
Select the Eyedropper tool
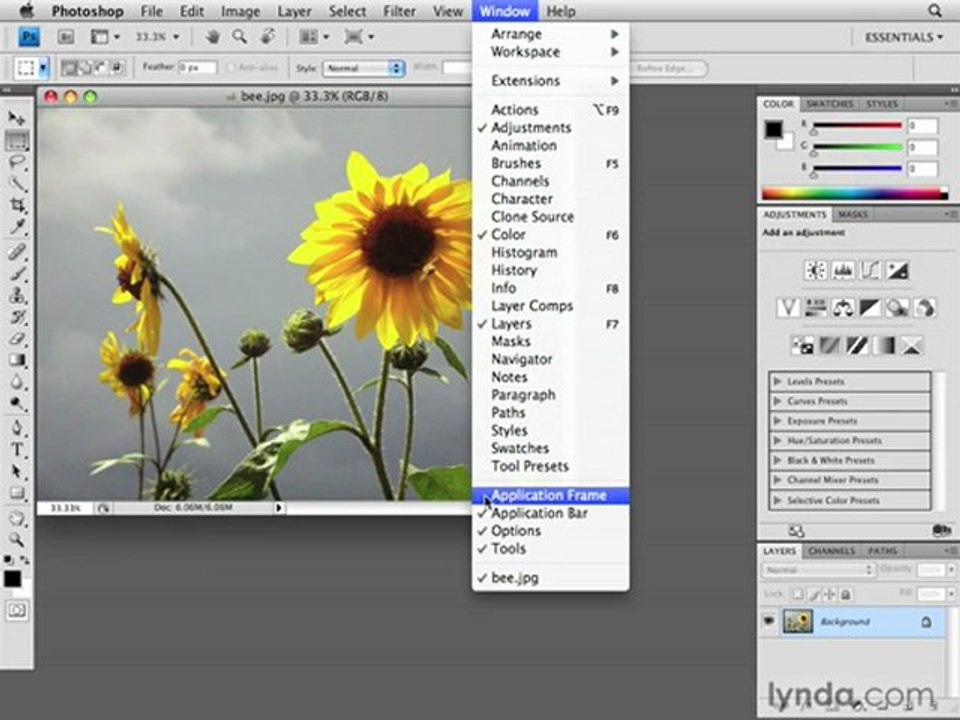click(x=17, y=227)
